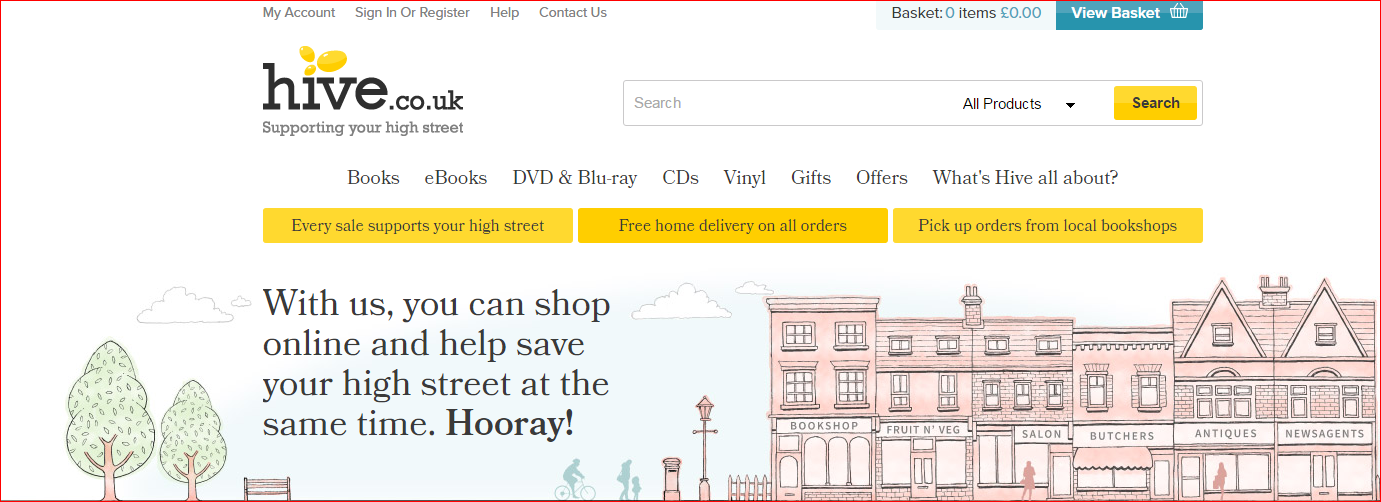The height and width of the screenshot is (502, 1381).
Task: Open My Account link
Action: [x=299, y=13]
